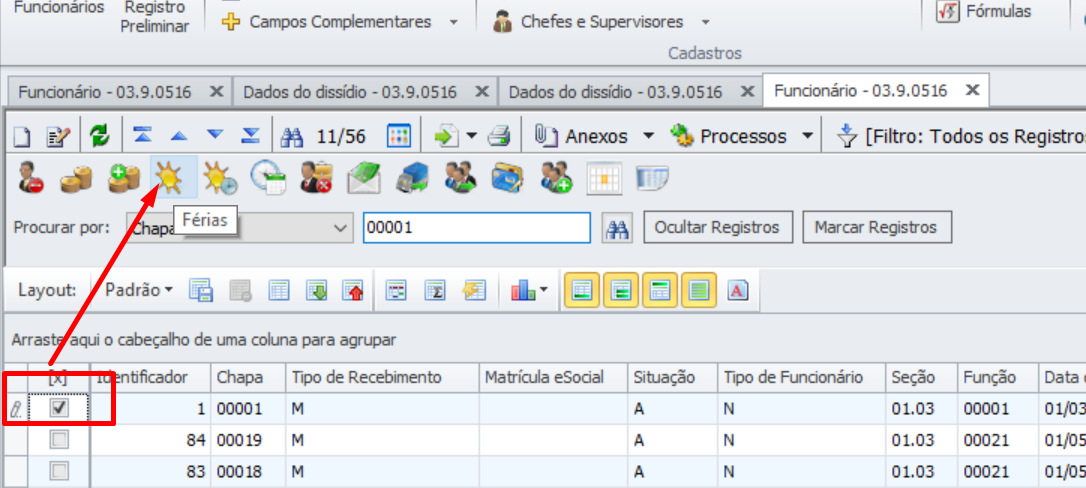Open the blue credit cards icon
The width and height of the screenshot is (1086, 488).
[x=508, y=178]
